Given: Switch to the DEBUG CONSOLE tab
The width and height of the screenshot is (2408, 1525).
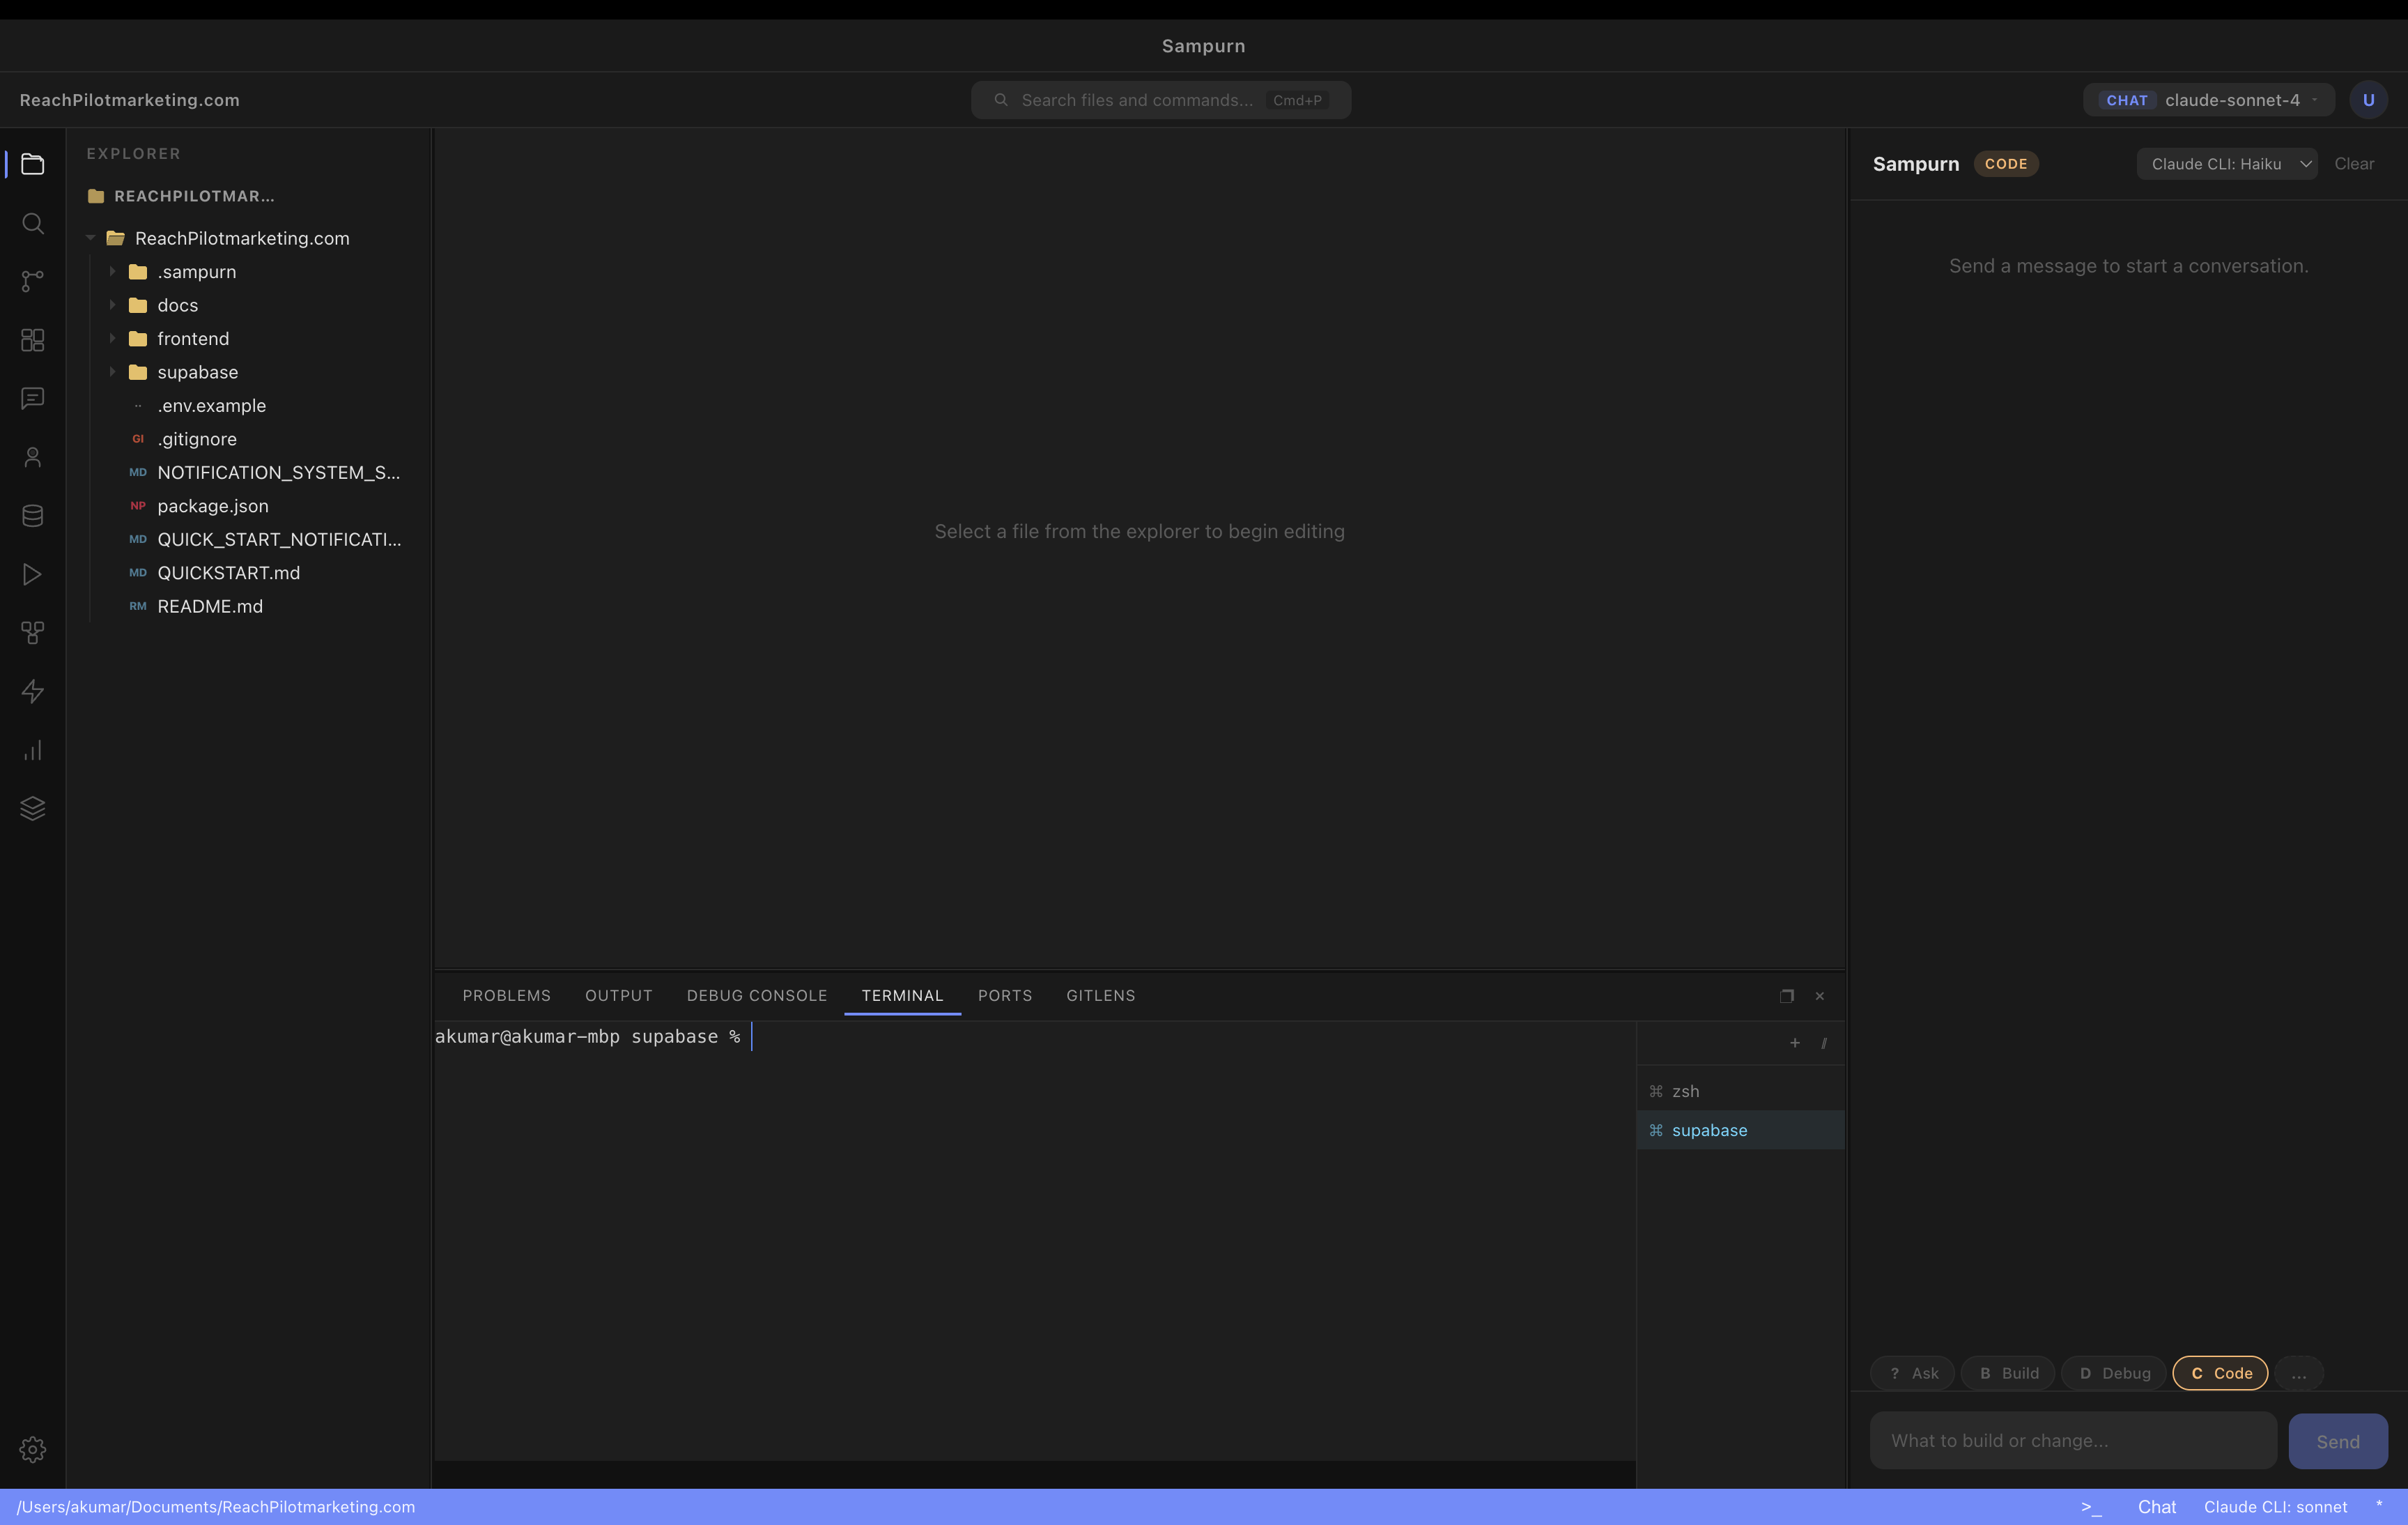Looking at the screenshot, I should click(x=757, y=995).
